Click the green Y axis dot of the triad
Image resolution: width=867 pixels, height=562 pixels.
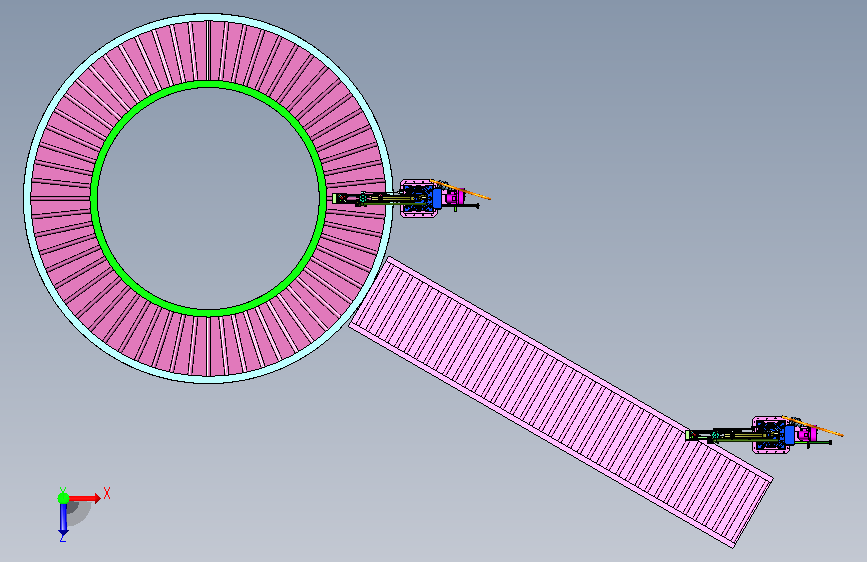pos(64,498)
